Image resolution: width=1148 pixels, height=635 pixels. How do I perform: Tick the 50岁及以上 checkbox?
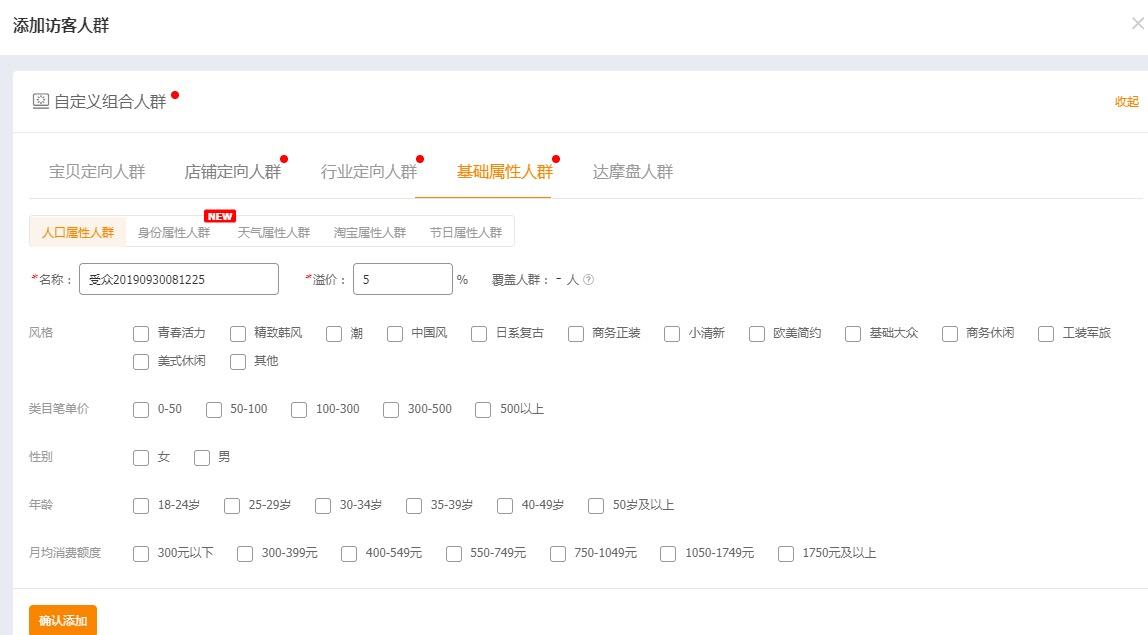596,506
